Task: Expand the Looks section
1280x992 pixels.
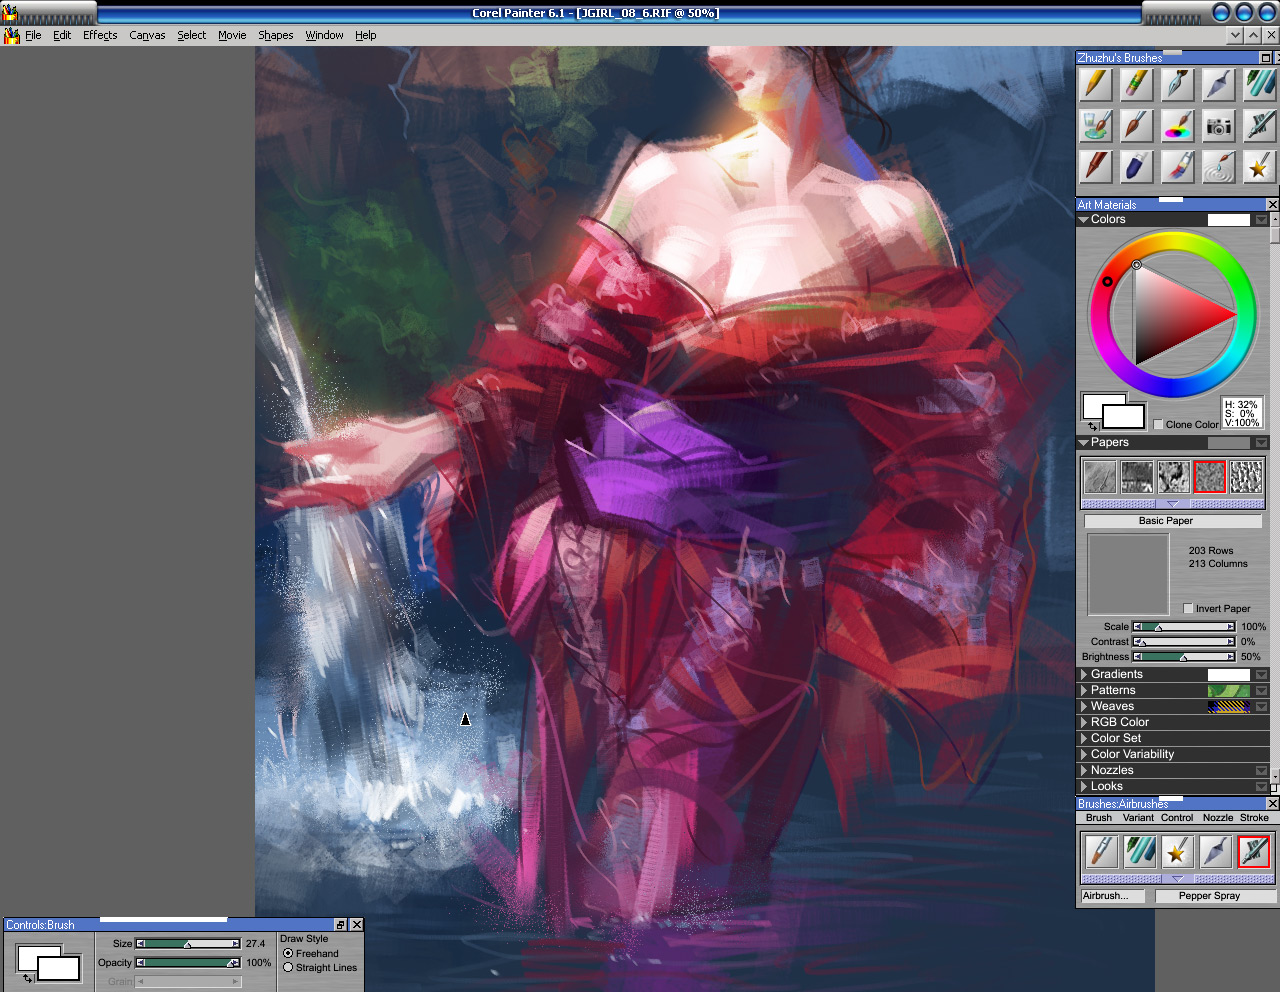Action: (1084, 787)
